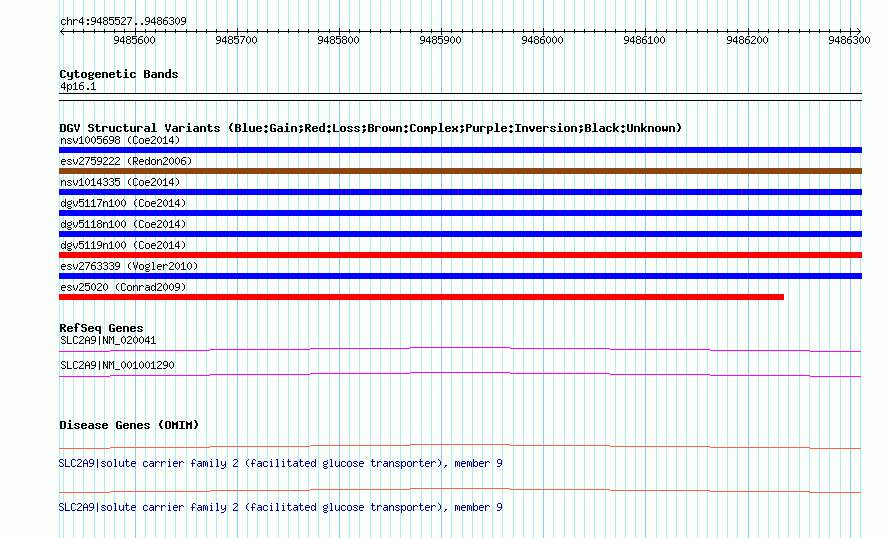Click the DGV Structural Variants track heading

(x=371, y=128)
